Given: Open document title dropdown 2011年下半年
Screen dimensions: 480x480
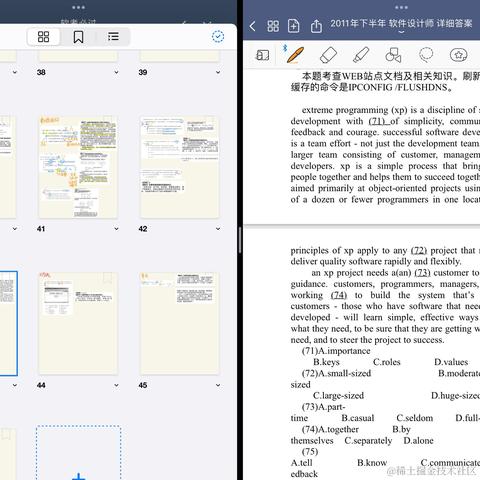Looking at the screenshot, I should click(401, 25).
